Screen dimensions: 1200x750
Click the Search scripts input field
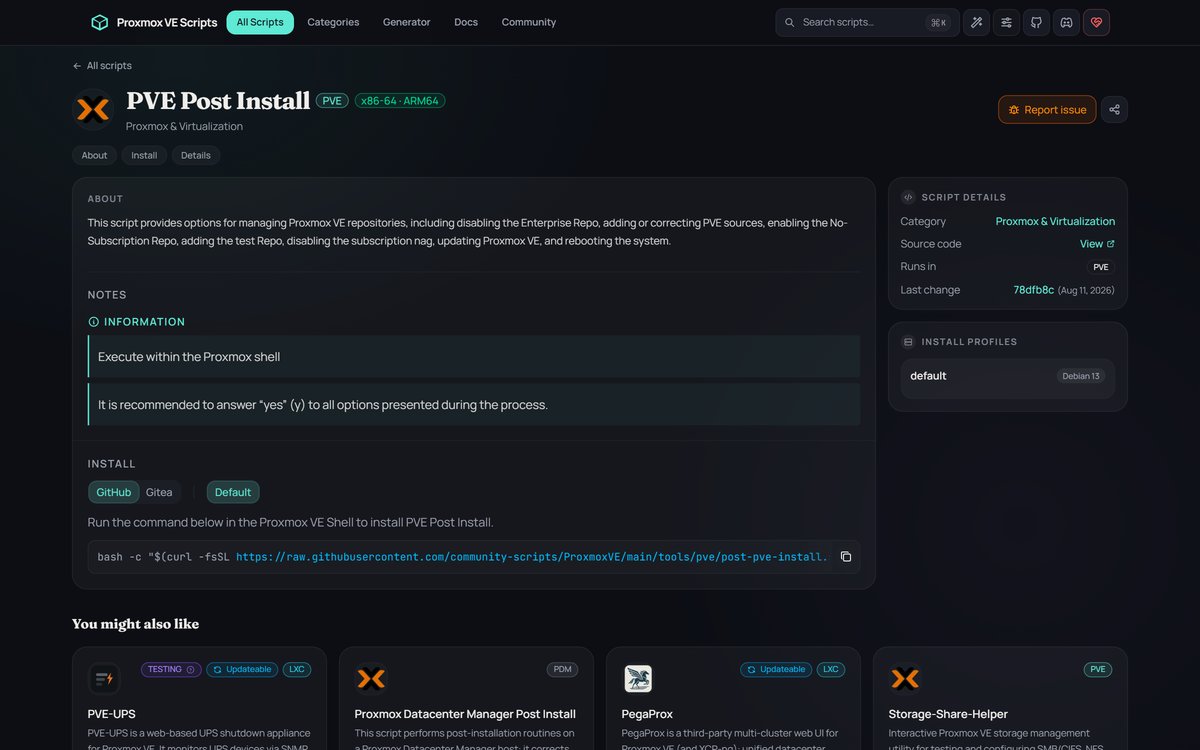(x=867, y=22)
